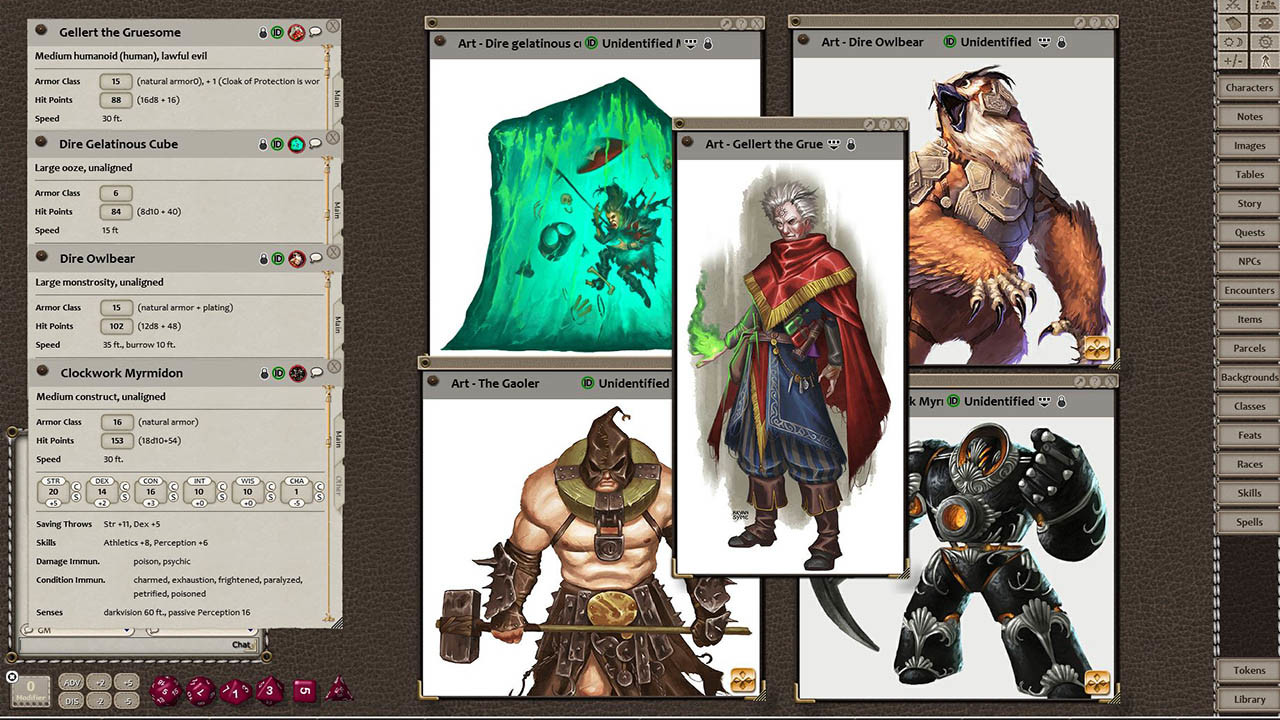Click the token portrait icon on Dire Gelatinous Cube header

point(297,144)
